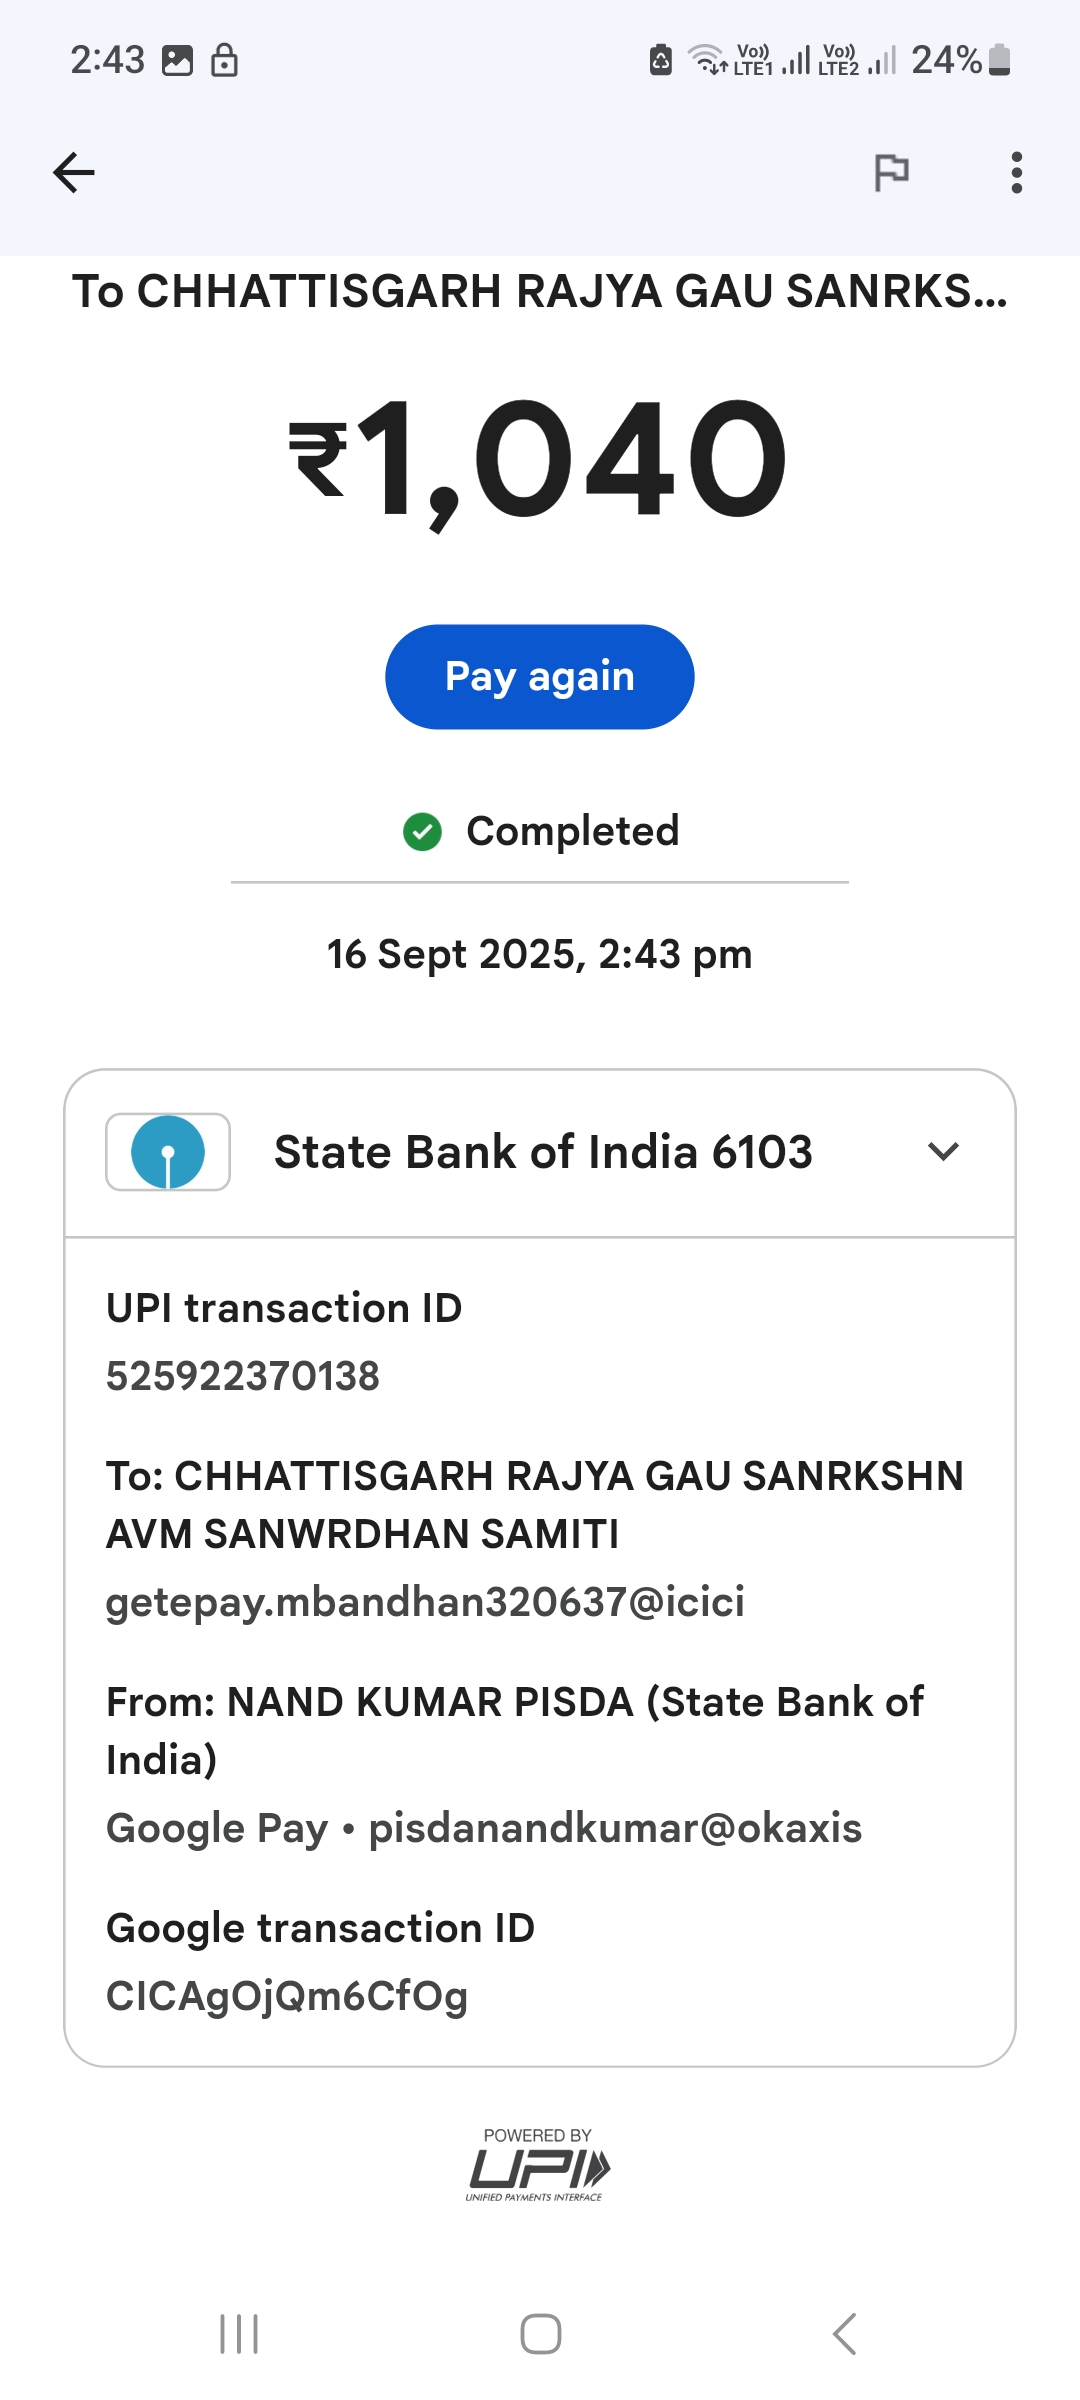The width and height of the screenshot is (1080, 2400).
Task: Tap the battery percentage status icon
Action: [x=961, y=60]
